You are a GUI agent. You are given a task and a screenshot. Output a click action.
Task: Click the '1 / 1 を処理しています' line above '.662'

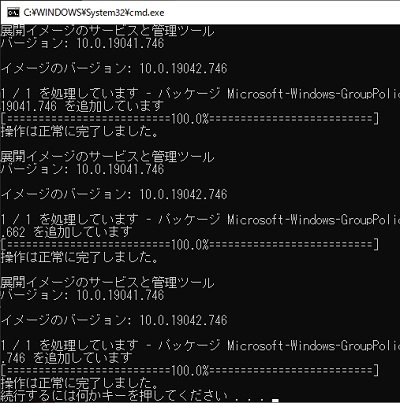coord(200,220)
